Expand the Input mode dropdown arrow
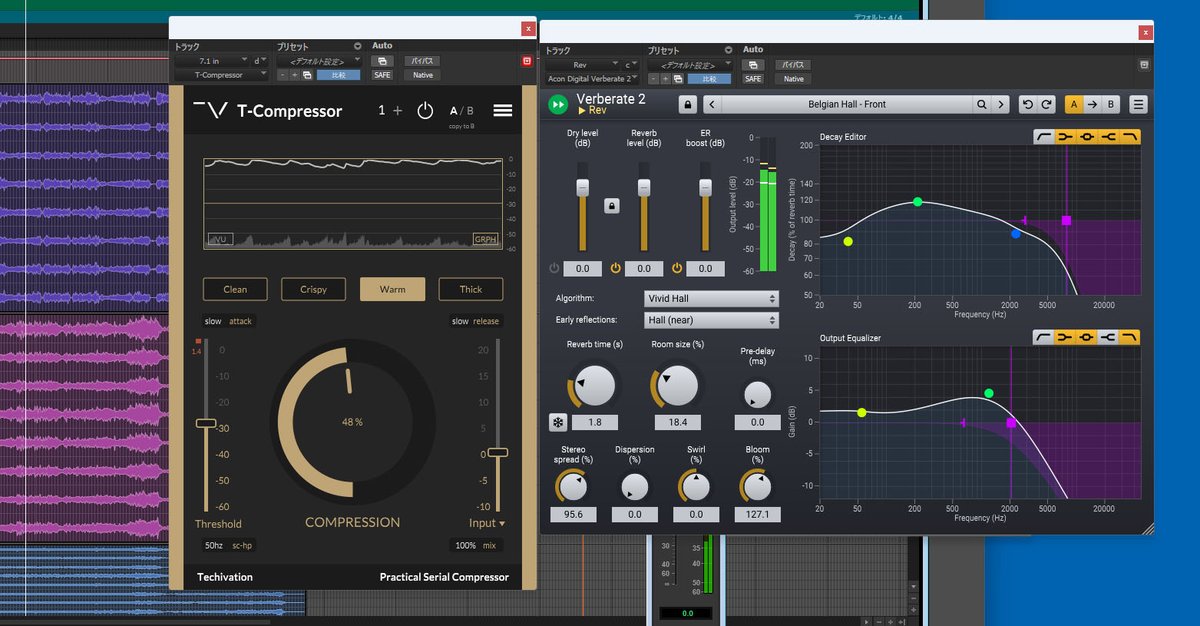Image resolution: width=1200 pixels, height=626 pixels. (502, 524)
